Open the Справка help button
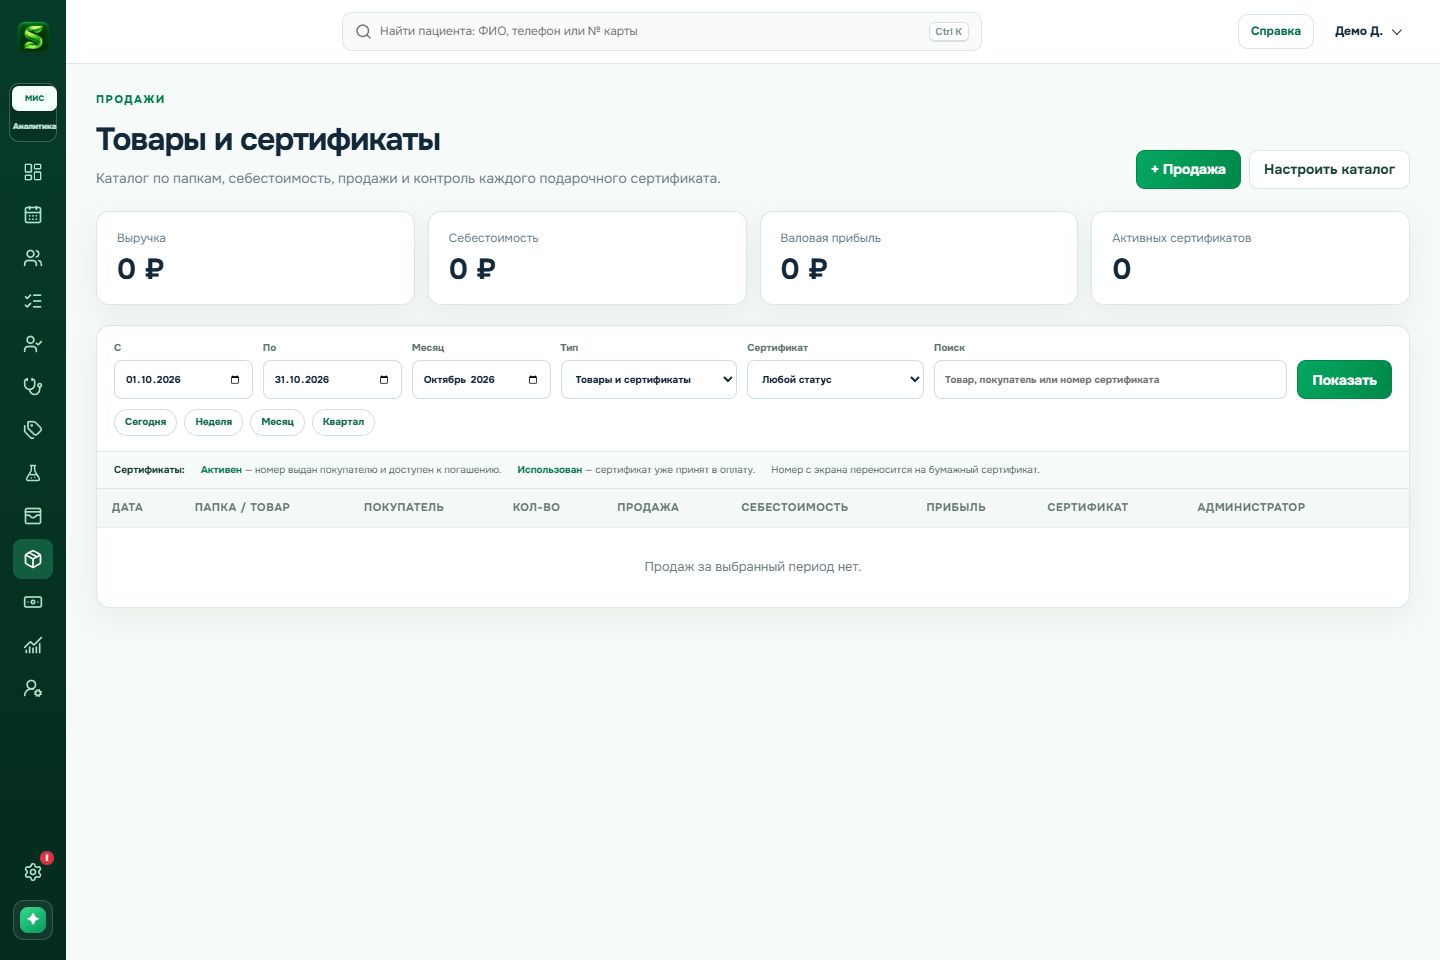Image resolution: width=1440 pixels, height=960 pixels. (x=1275, y=31)
